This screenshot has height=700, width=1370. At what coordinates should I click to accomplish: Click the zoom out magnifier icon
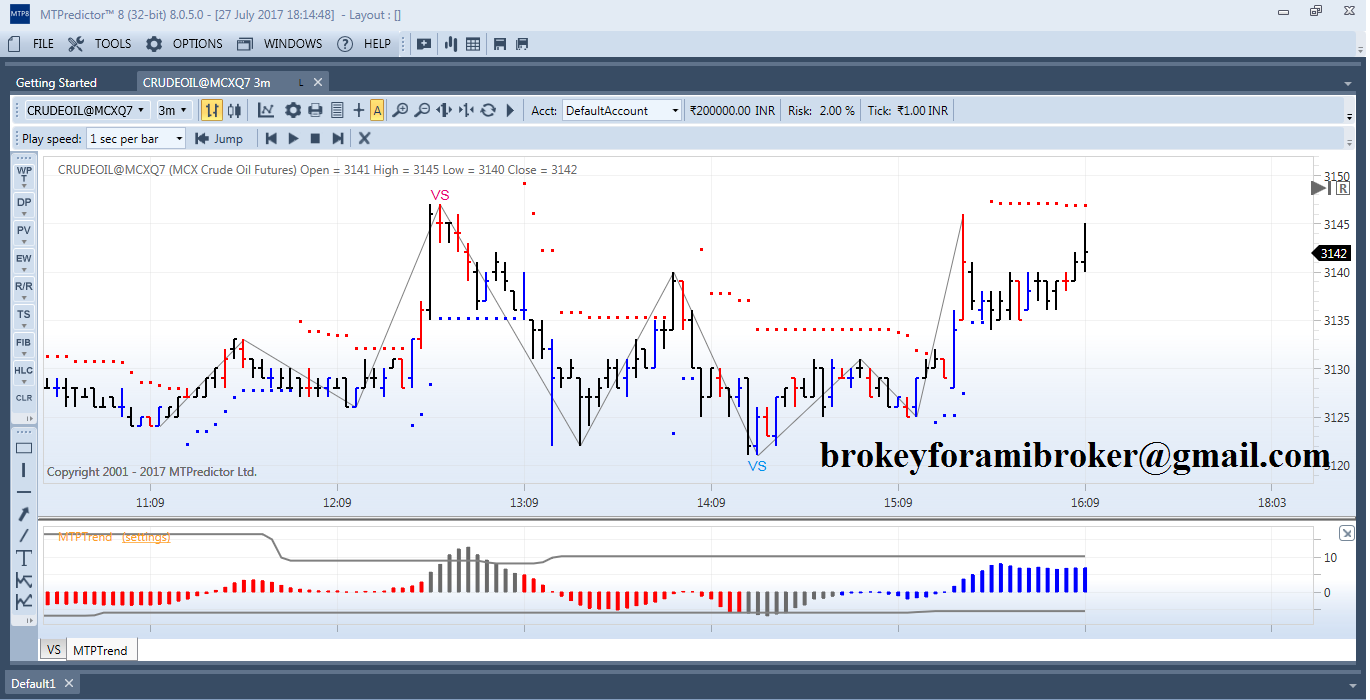[x=422, y=110]
